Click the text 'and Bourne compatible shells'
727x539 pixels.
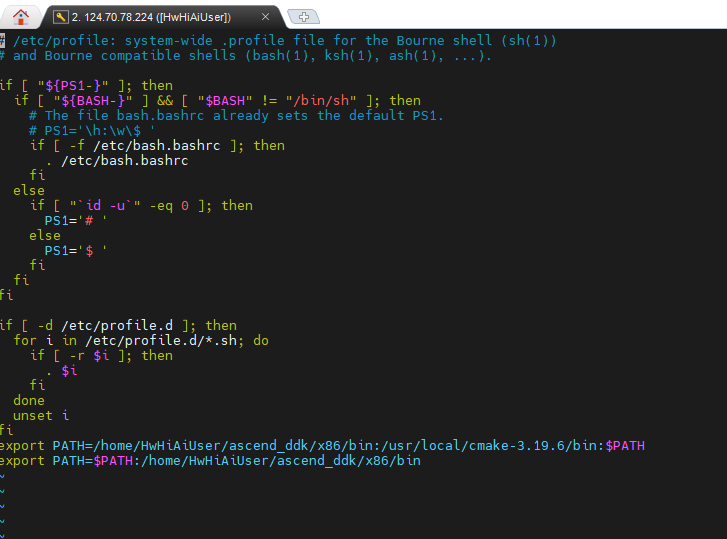point(124,56)
